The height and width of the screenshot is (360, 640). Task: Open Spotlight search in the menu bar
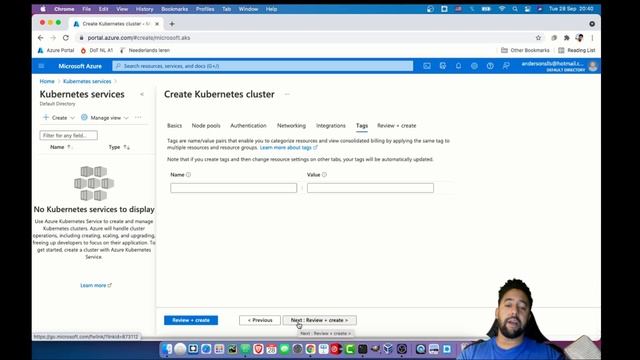click(515, 9)
